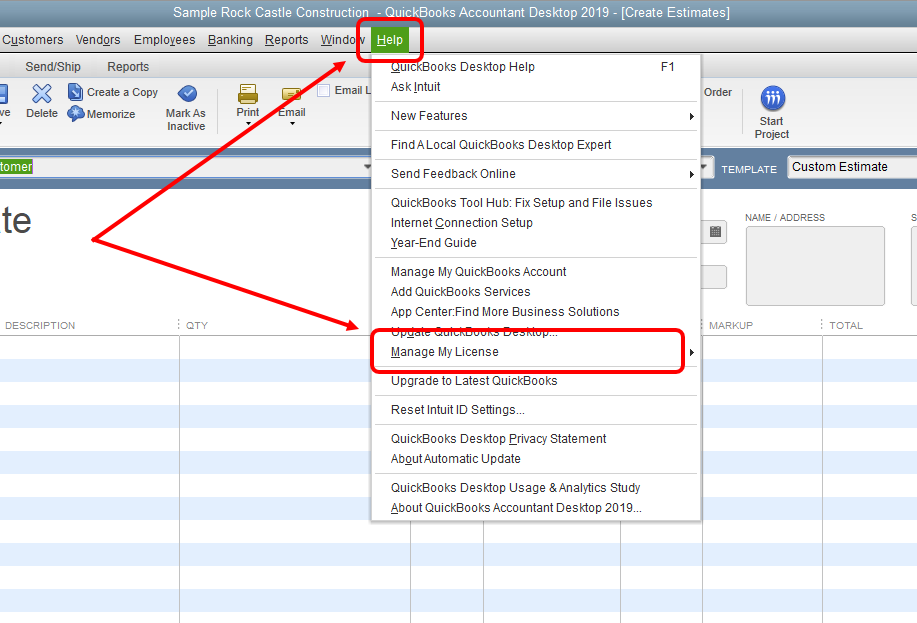Click the highlighted customer field text
Viewport: 917px width, 623px height.
pyautogui.click(x=16, y=167)
